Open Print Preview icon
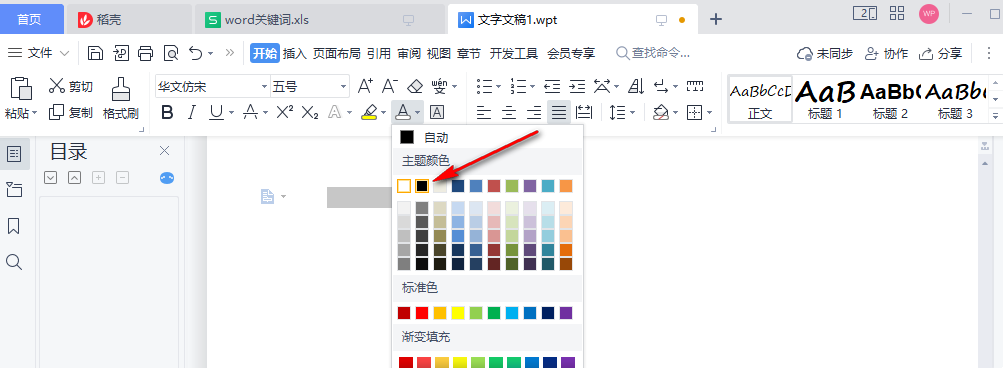Screen dimensions: 1003x368 (x=171, y=53)
